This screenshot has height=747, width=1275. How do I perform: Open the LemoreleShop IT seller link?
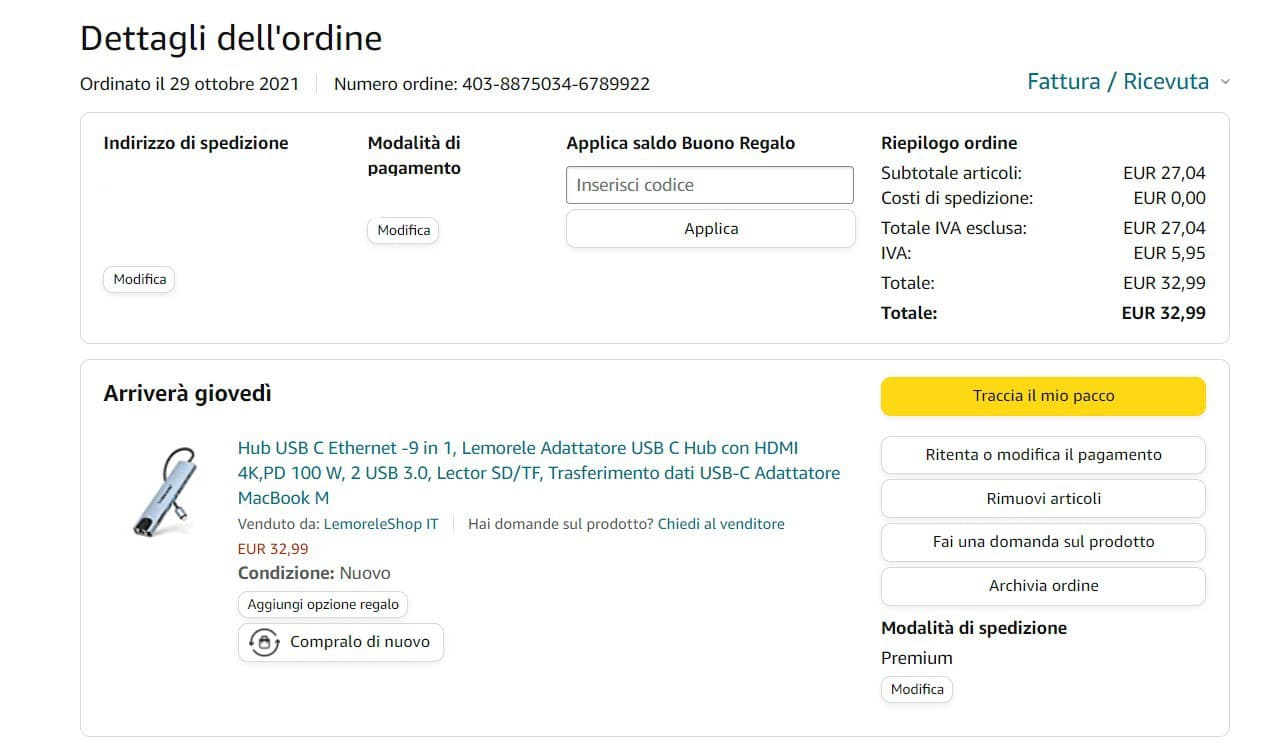click(x=382, y=524)
